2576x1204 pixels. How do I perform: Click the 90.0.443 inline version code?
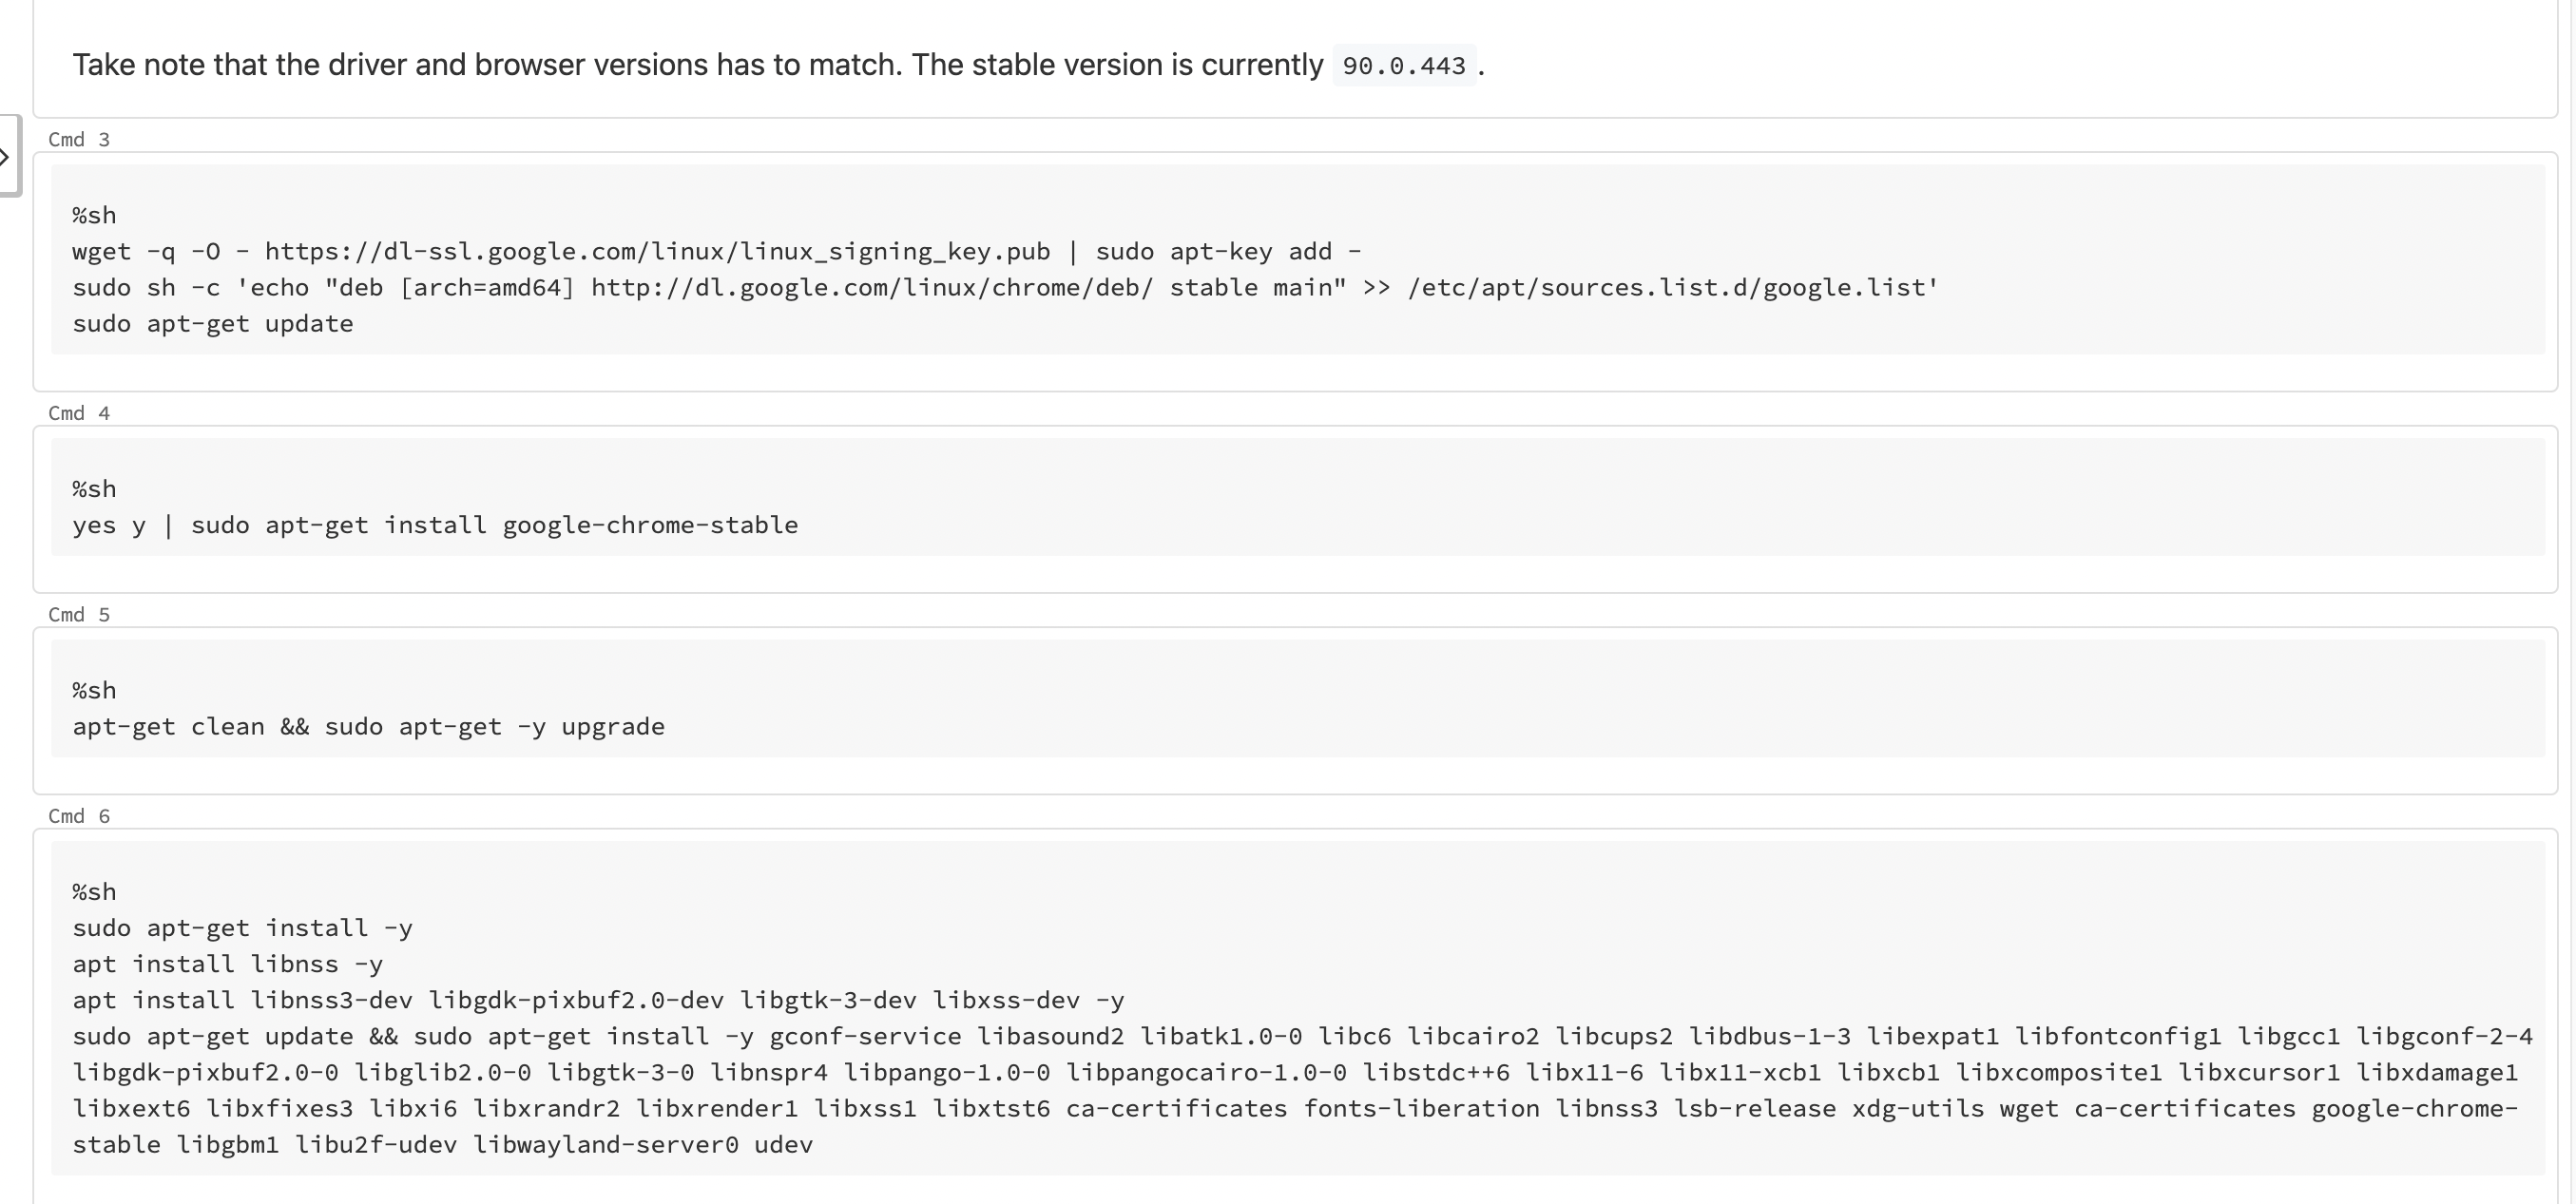pyautogui.click(x=1403, y=66)
